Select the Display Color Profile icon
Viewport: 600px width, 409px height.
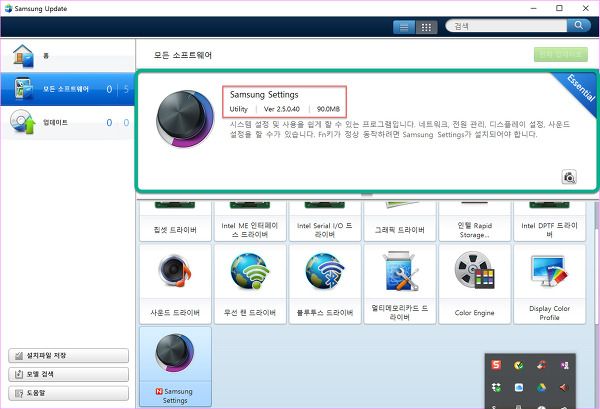click(549, 271)
